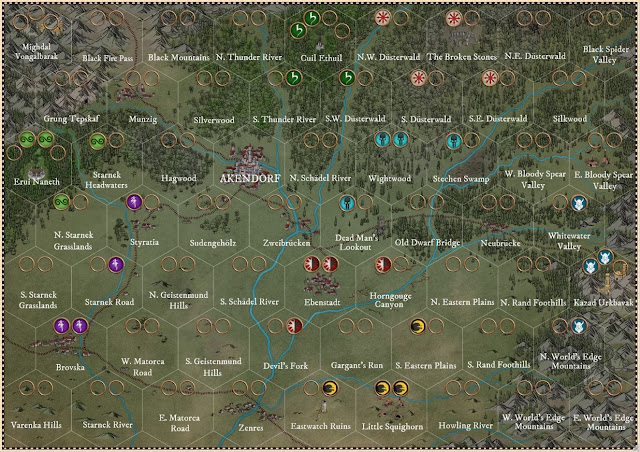This screenshot has height=452, width=640.
Task: Select yellow-black token in S. Eastern Plains
Action: pos(418,326)
